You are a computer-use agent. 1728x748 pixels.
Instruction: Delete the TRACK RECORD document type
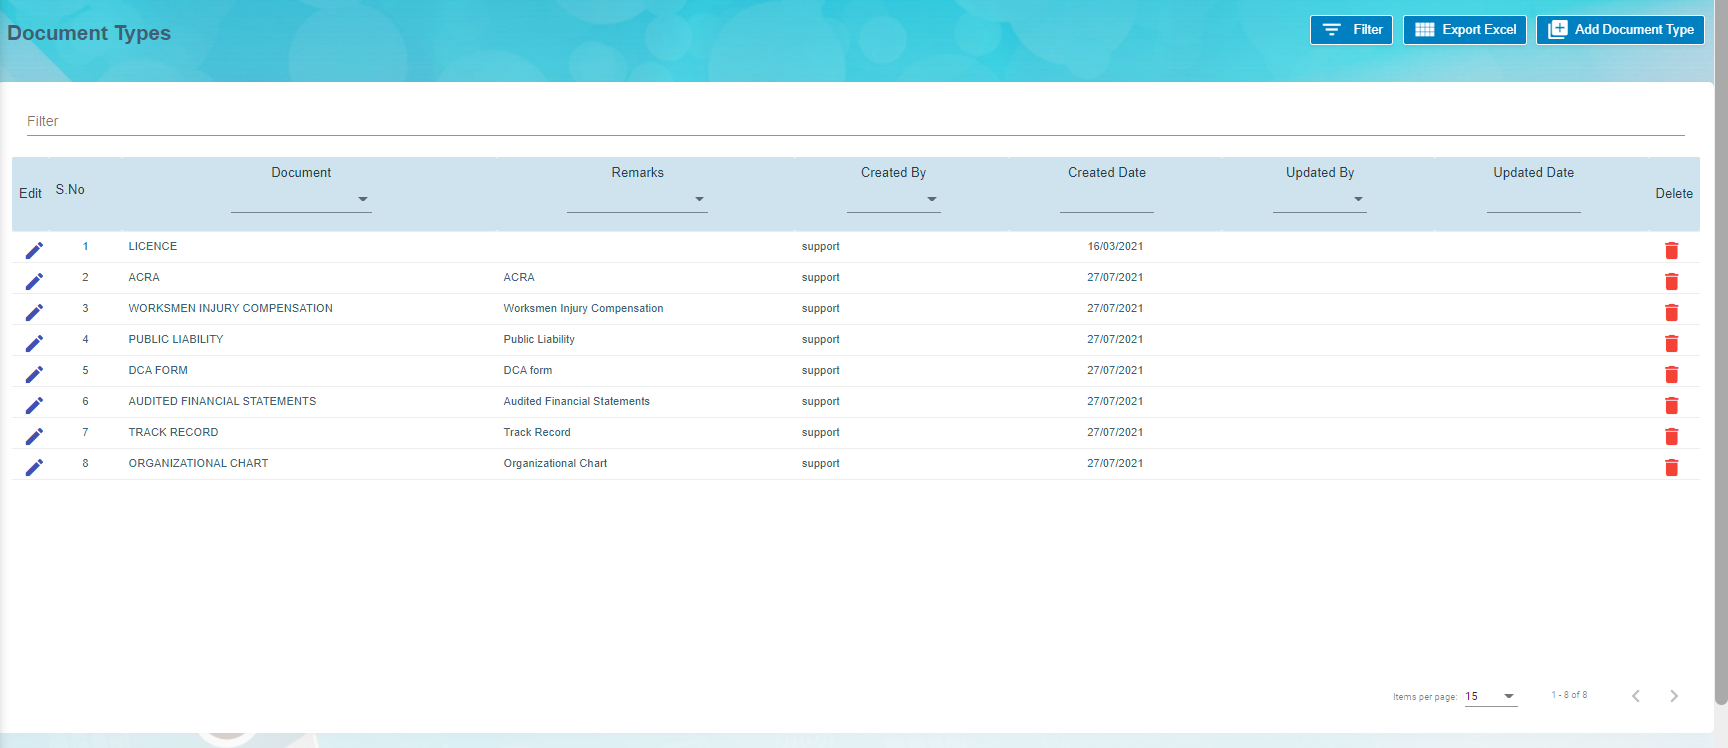click(1671, 436)
